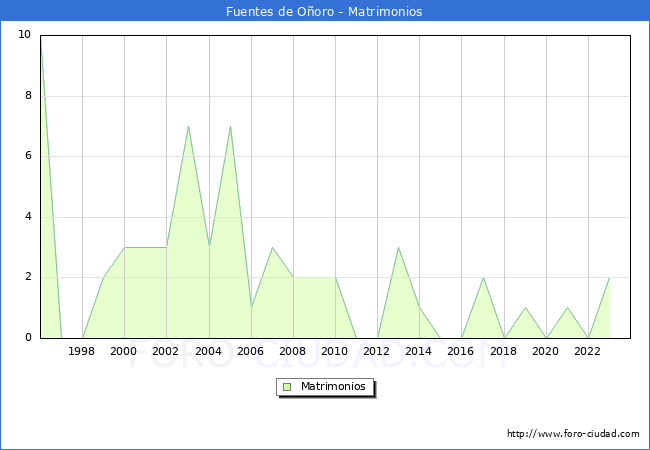Click the 2003 peak at value 7

188,127
